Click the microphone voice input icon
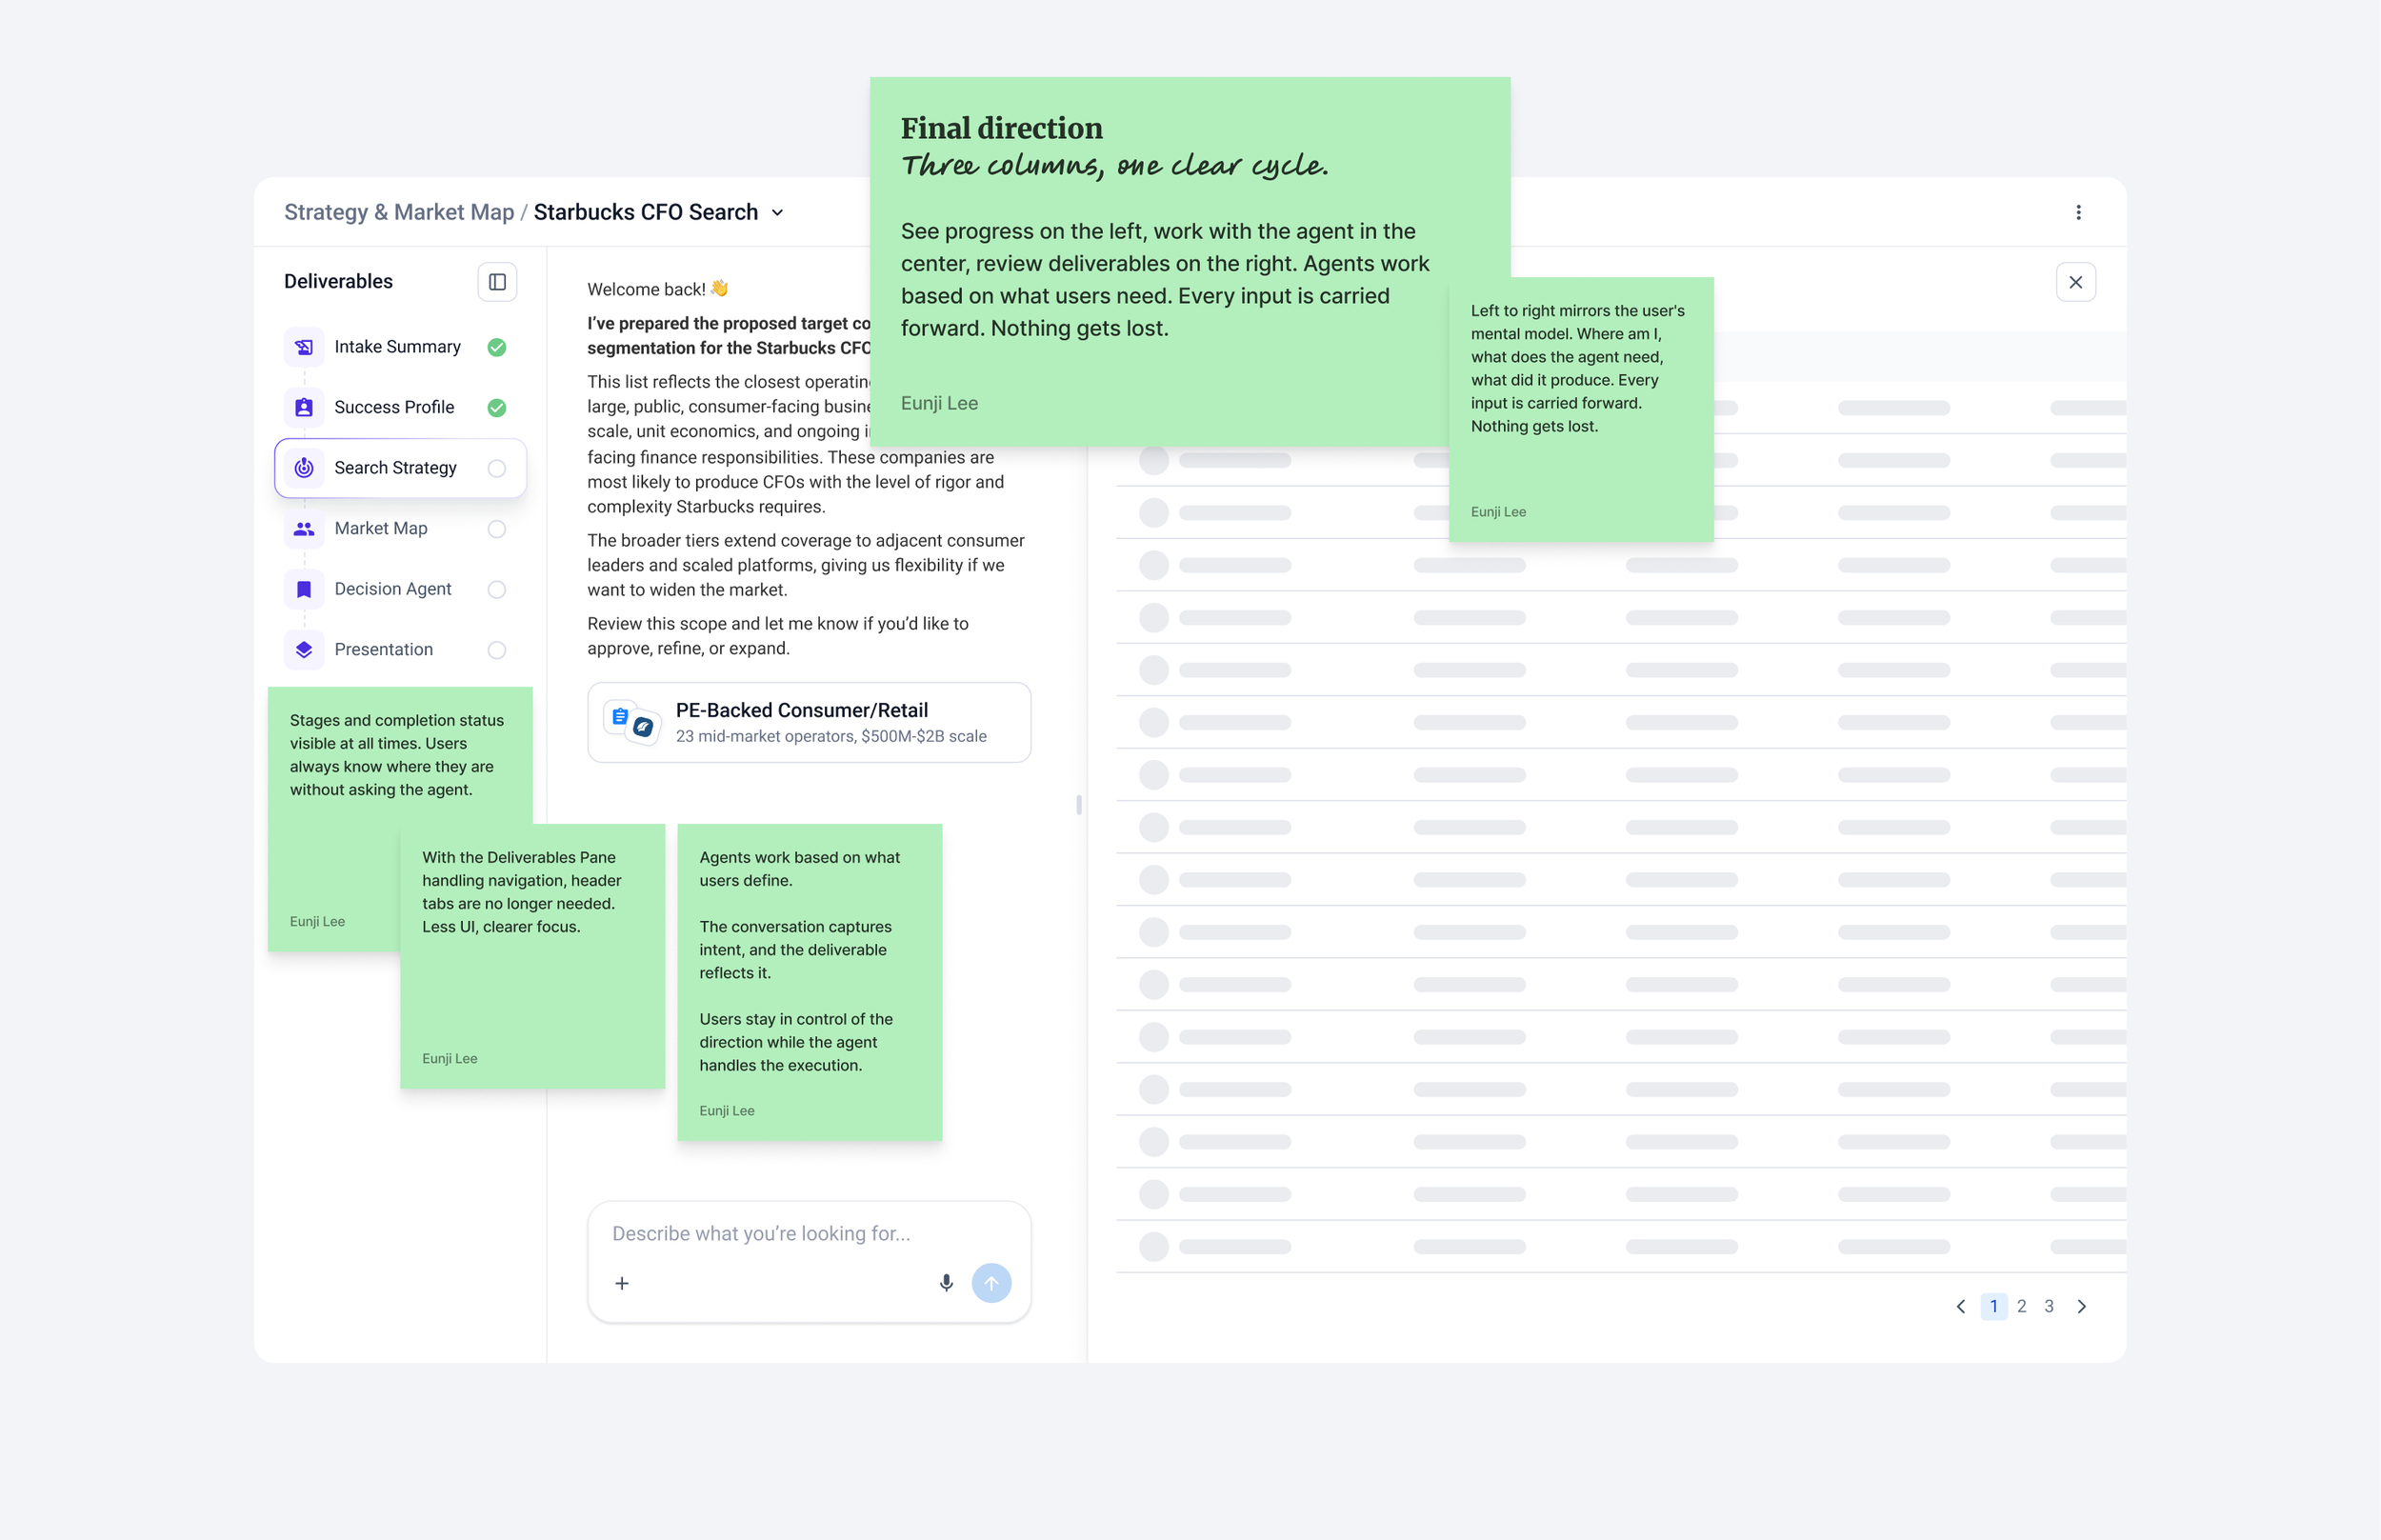 point(946,1283)
